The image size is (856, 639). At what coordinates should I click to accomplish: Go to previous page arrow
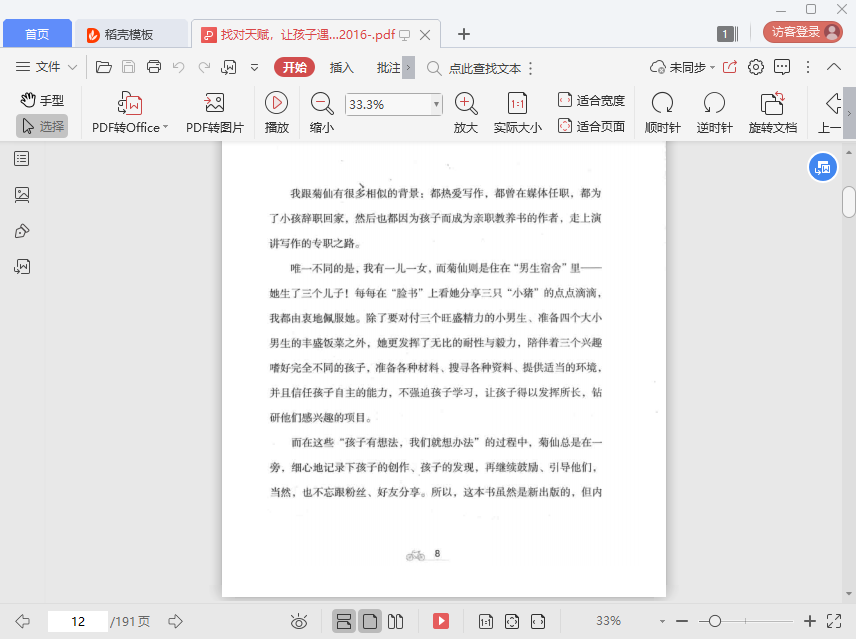22,621
